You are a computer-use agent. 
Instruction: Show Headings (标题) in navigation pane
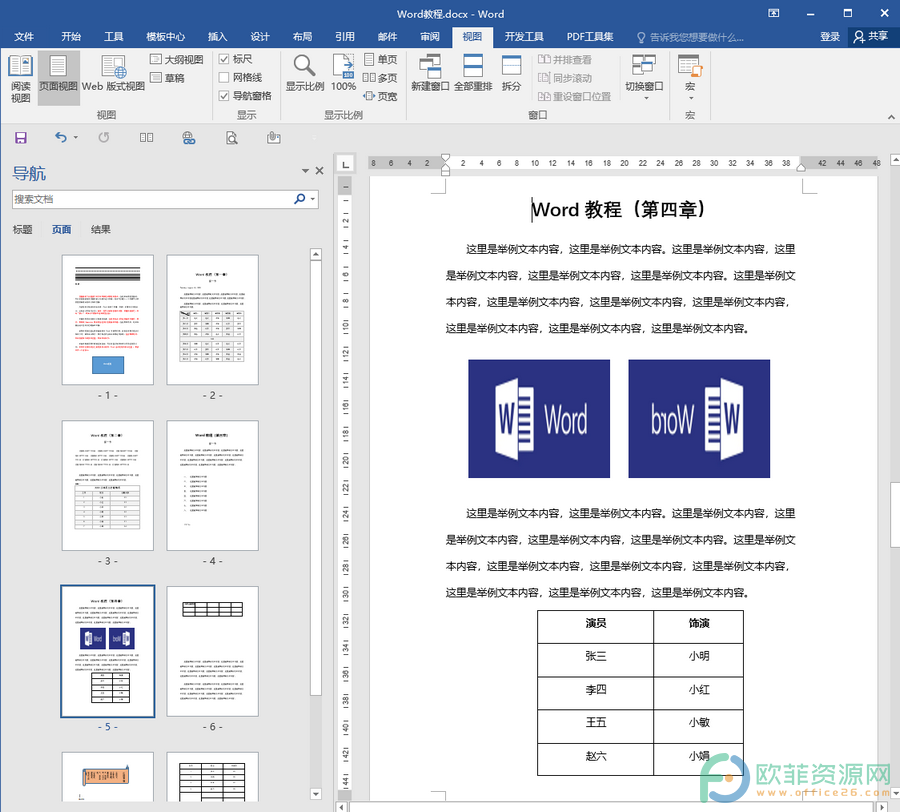pyautogui.click(x=22, y=230)
